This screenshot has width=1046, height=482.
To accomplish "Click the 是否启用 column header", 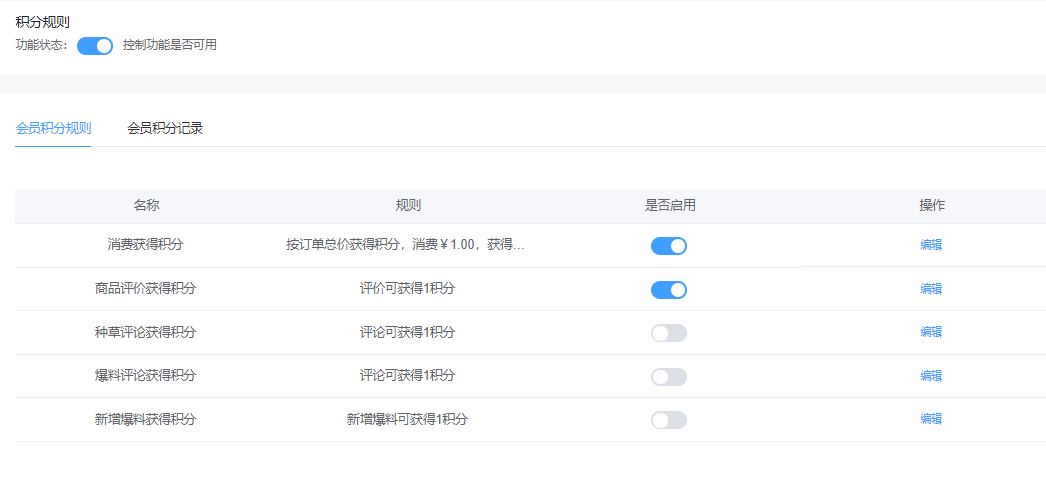I will (x=670, y=205).
